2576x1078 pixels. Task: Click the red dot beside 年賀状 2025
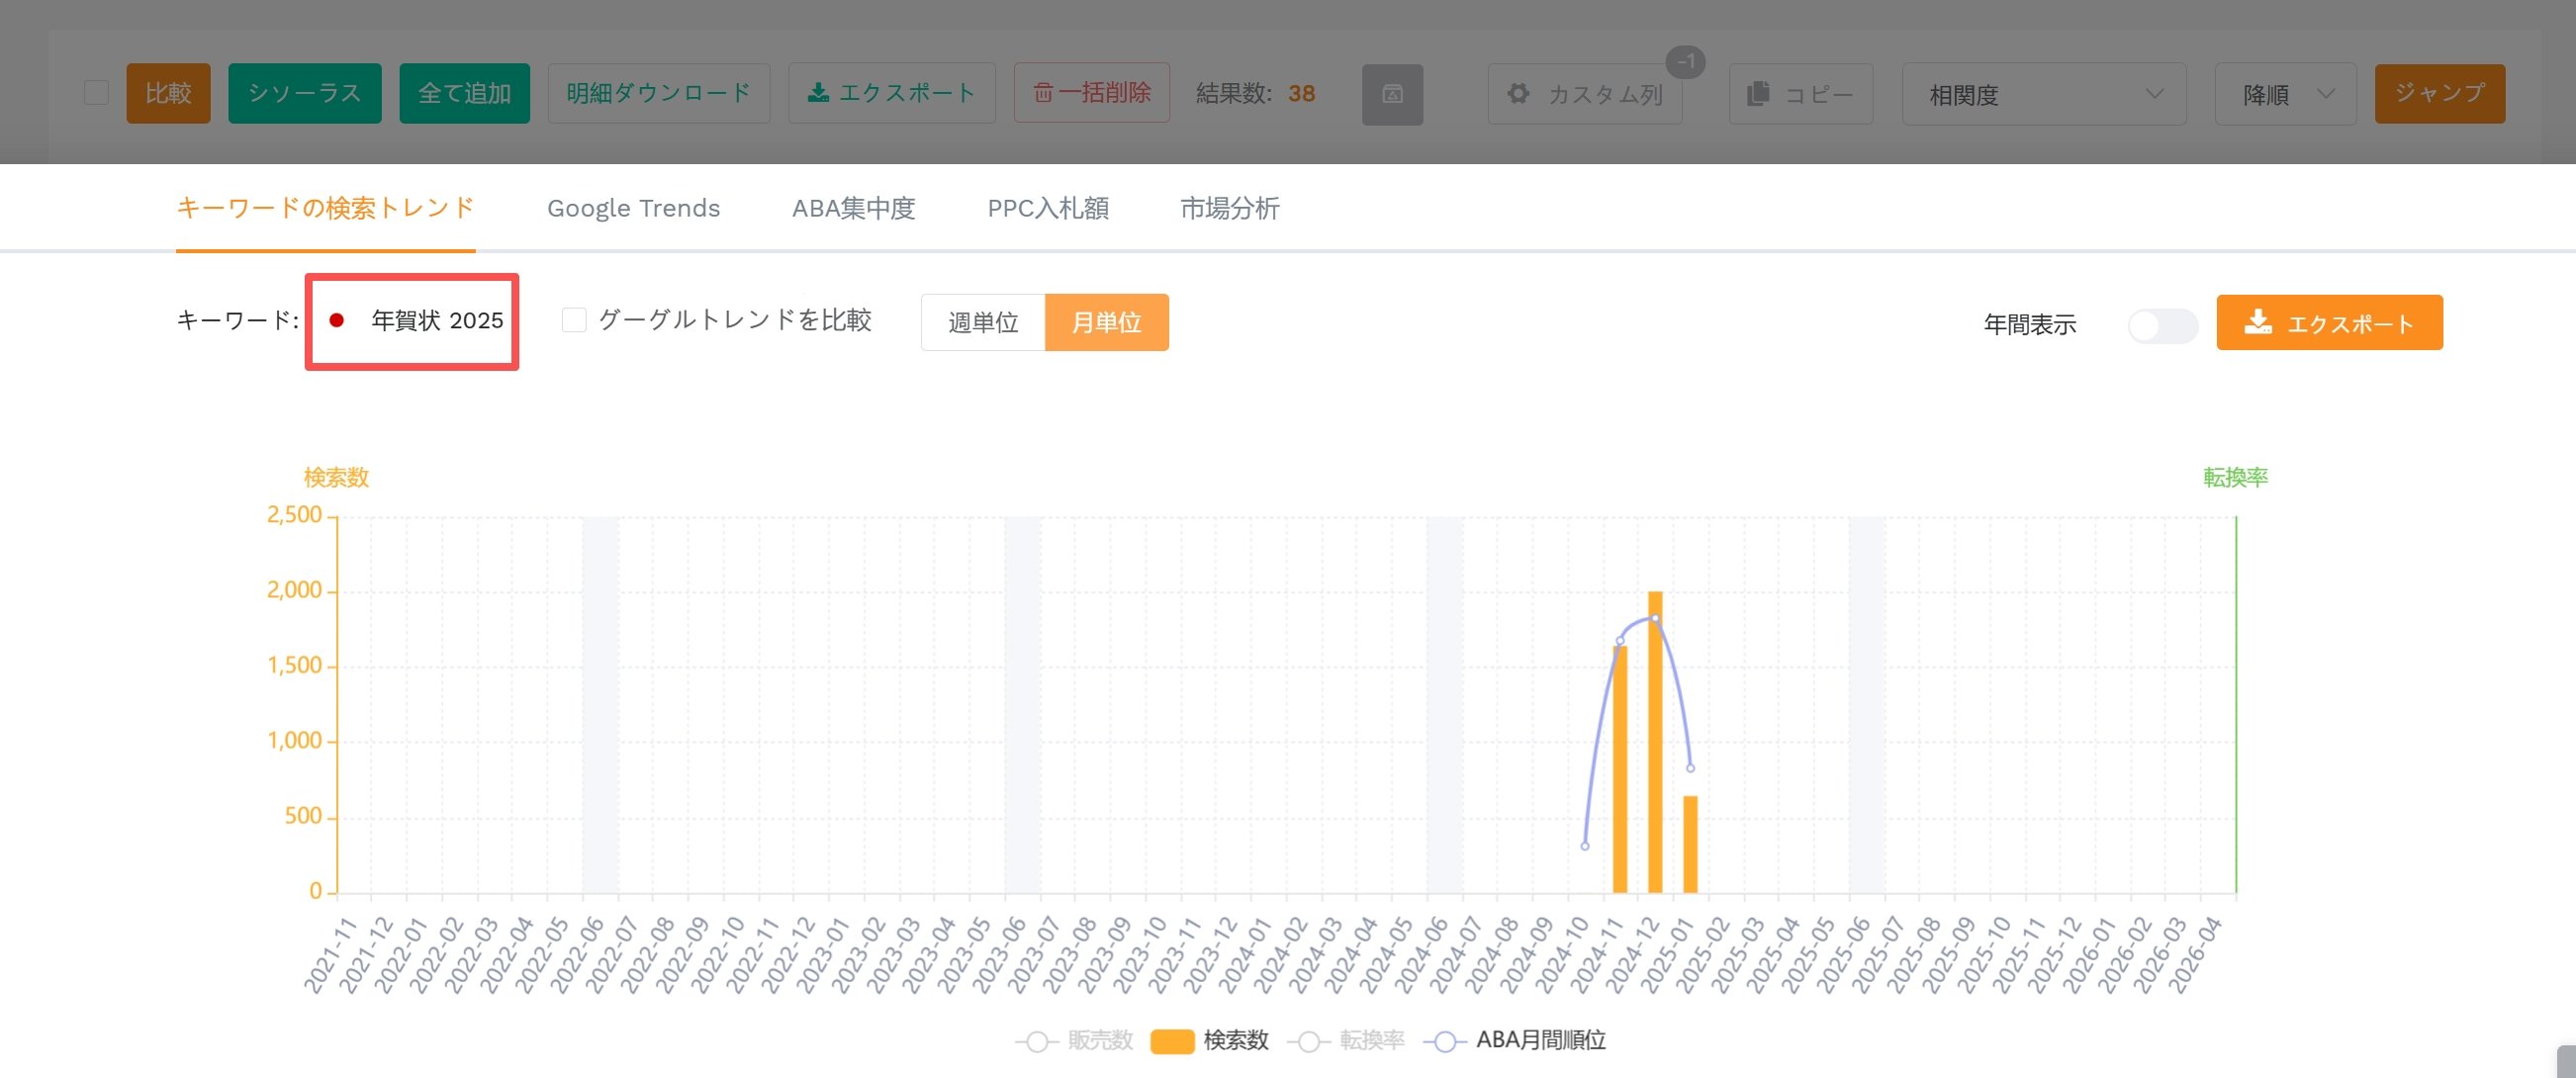[x=337, y=321]
